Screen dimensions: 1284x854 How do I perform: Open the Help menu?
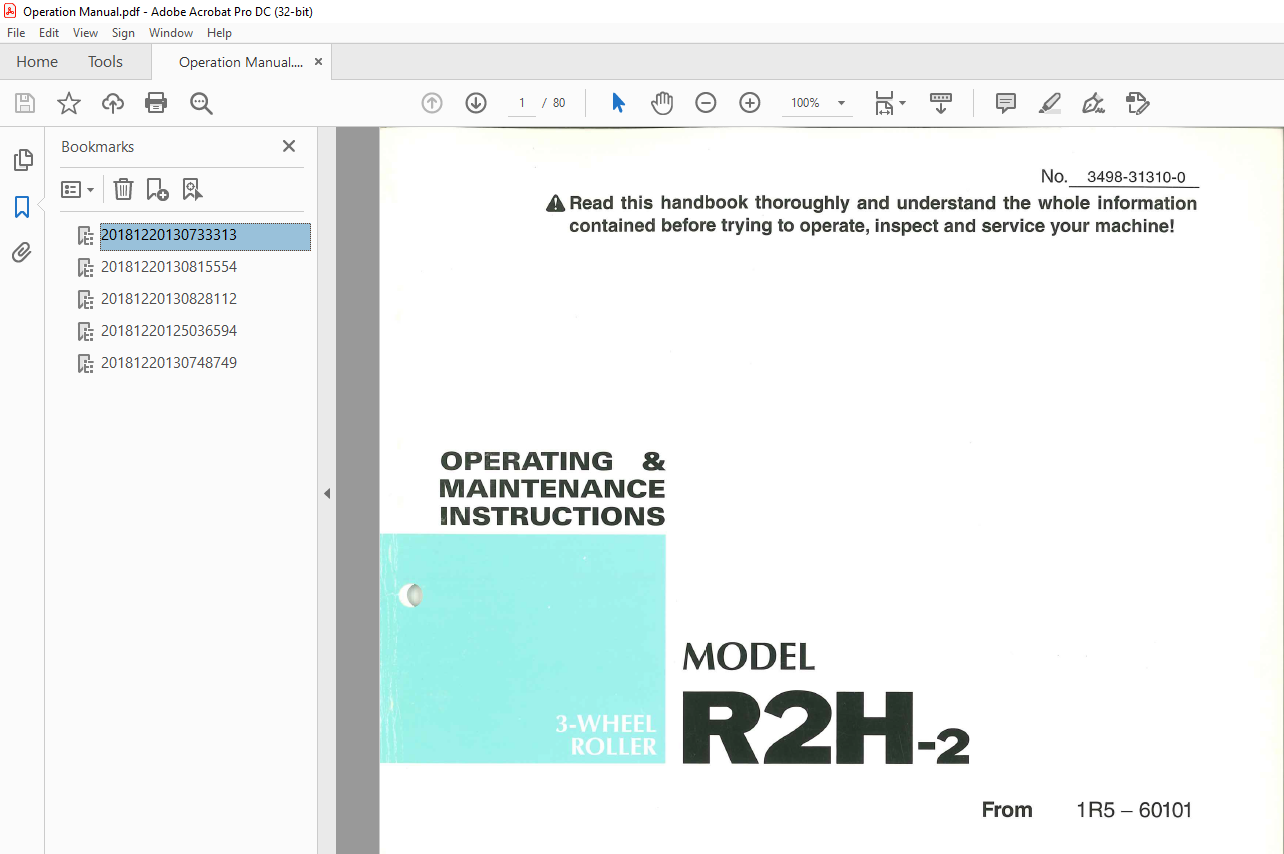point(219,33)
